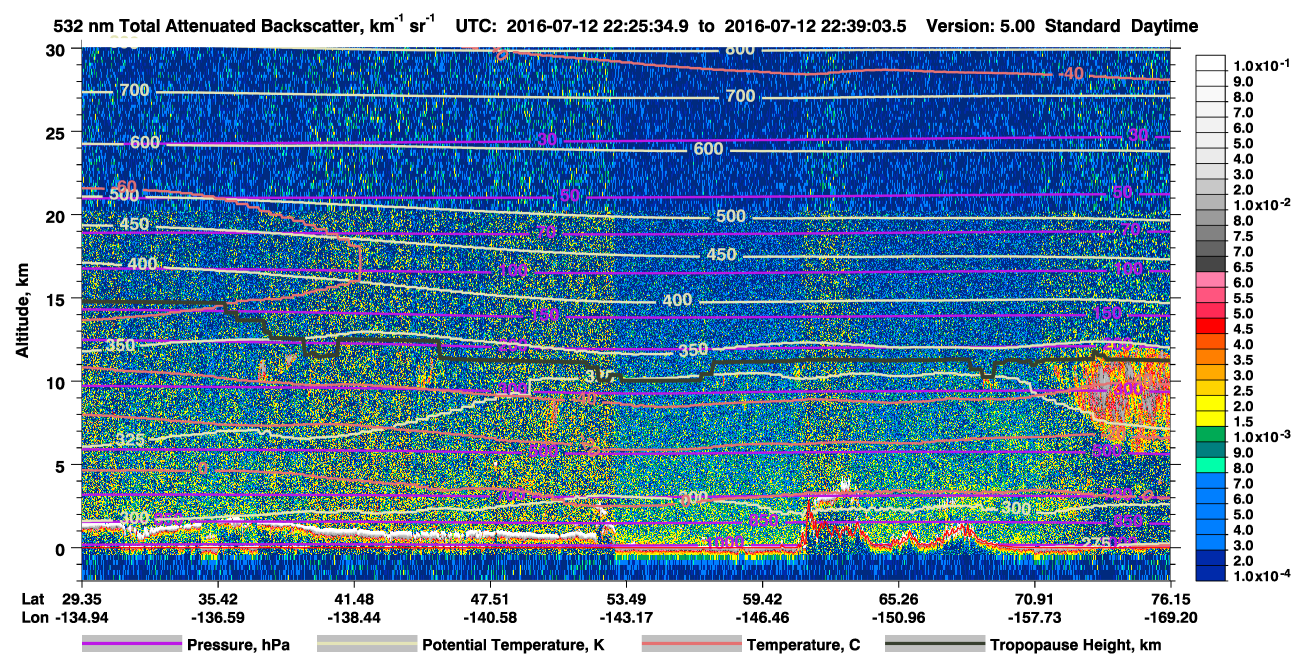The width and height of the screenshot is (1300, 667).
Task: Click the colorbar label 6.5
Action: tap(1244, 267)
